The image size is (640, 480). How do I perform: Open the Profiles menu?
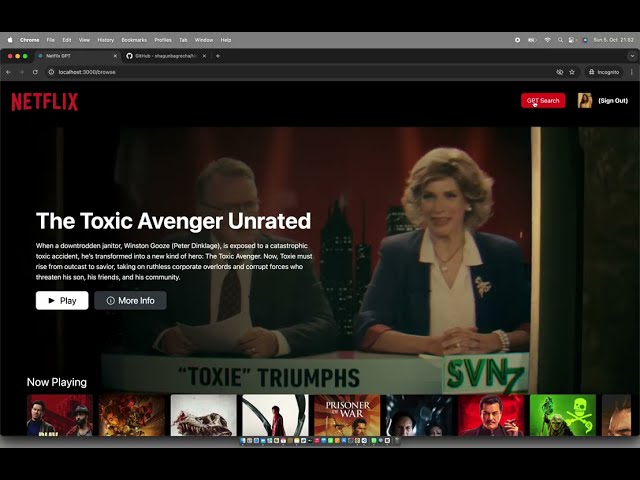tap(163, 40)
